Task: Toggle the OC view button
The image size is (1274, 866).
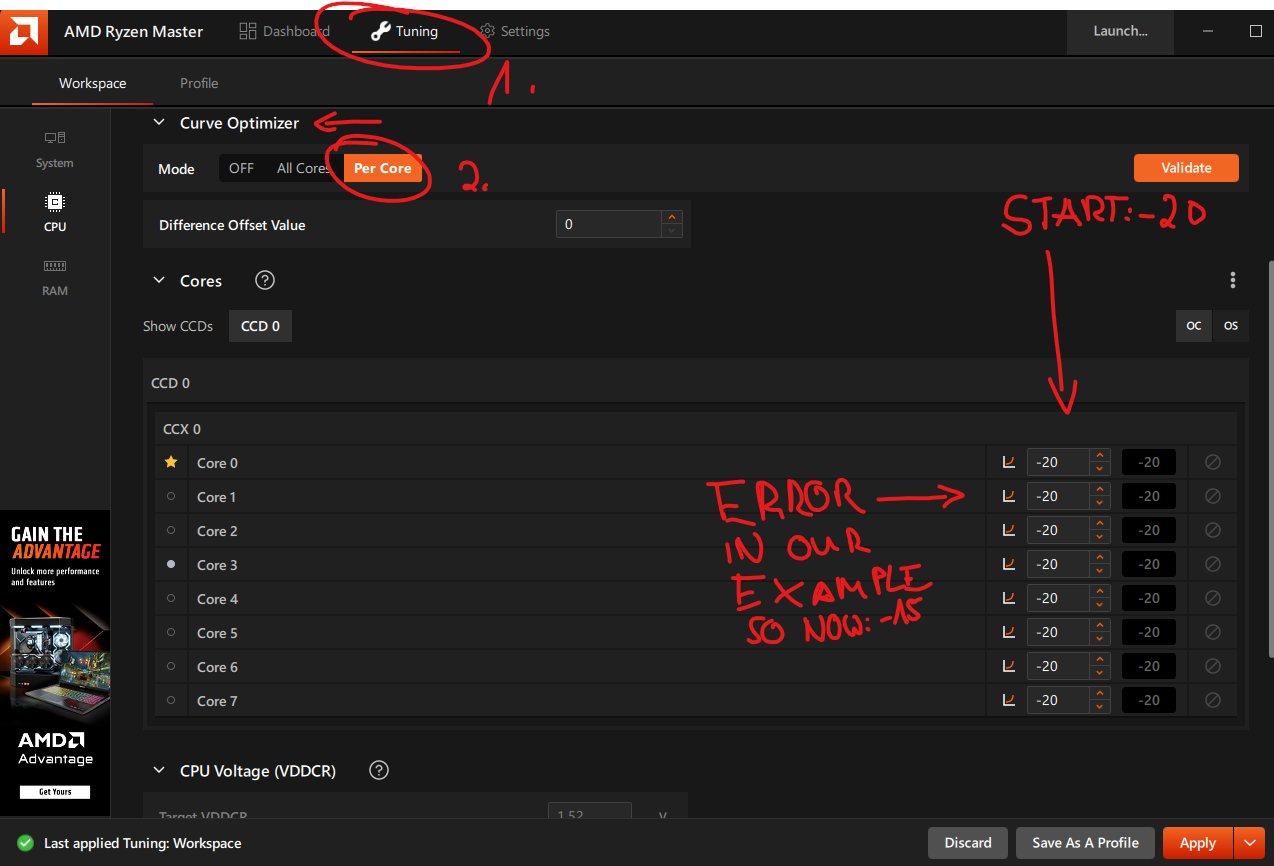Action: [1193, 326]
